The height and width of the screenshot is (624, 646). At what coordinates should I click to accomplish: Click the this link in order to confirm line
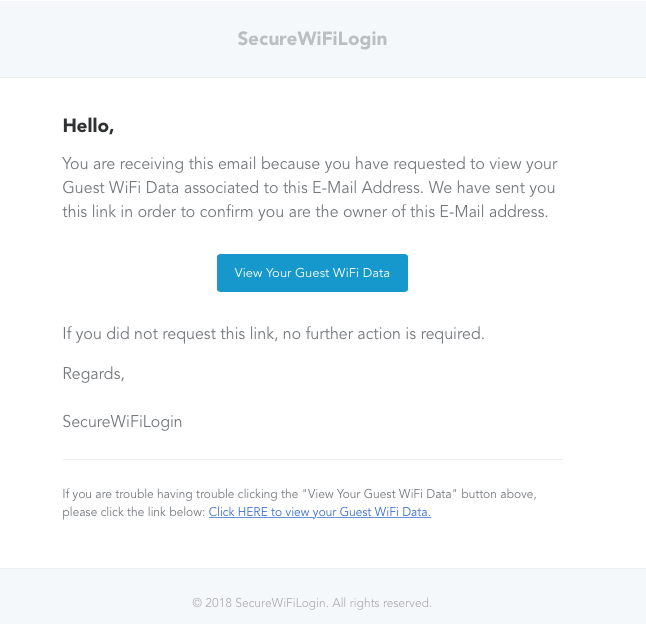click(x=305, y=212)
